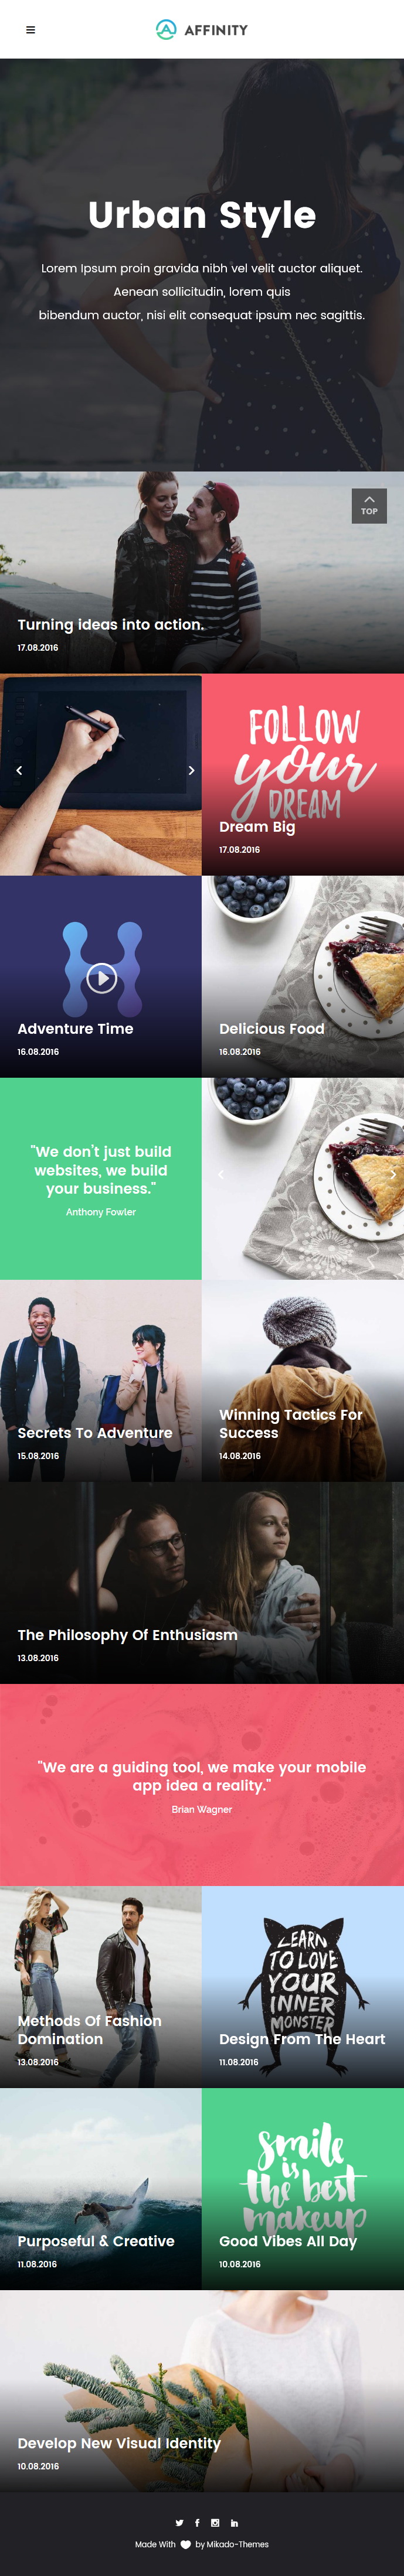Open the Dream Big post
Viewport: 404px width, 2576px height.
(x=257, y=827)
